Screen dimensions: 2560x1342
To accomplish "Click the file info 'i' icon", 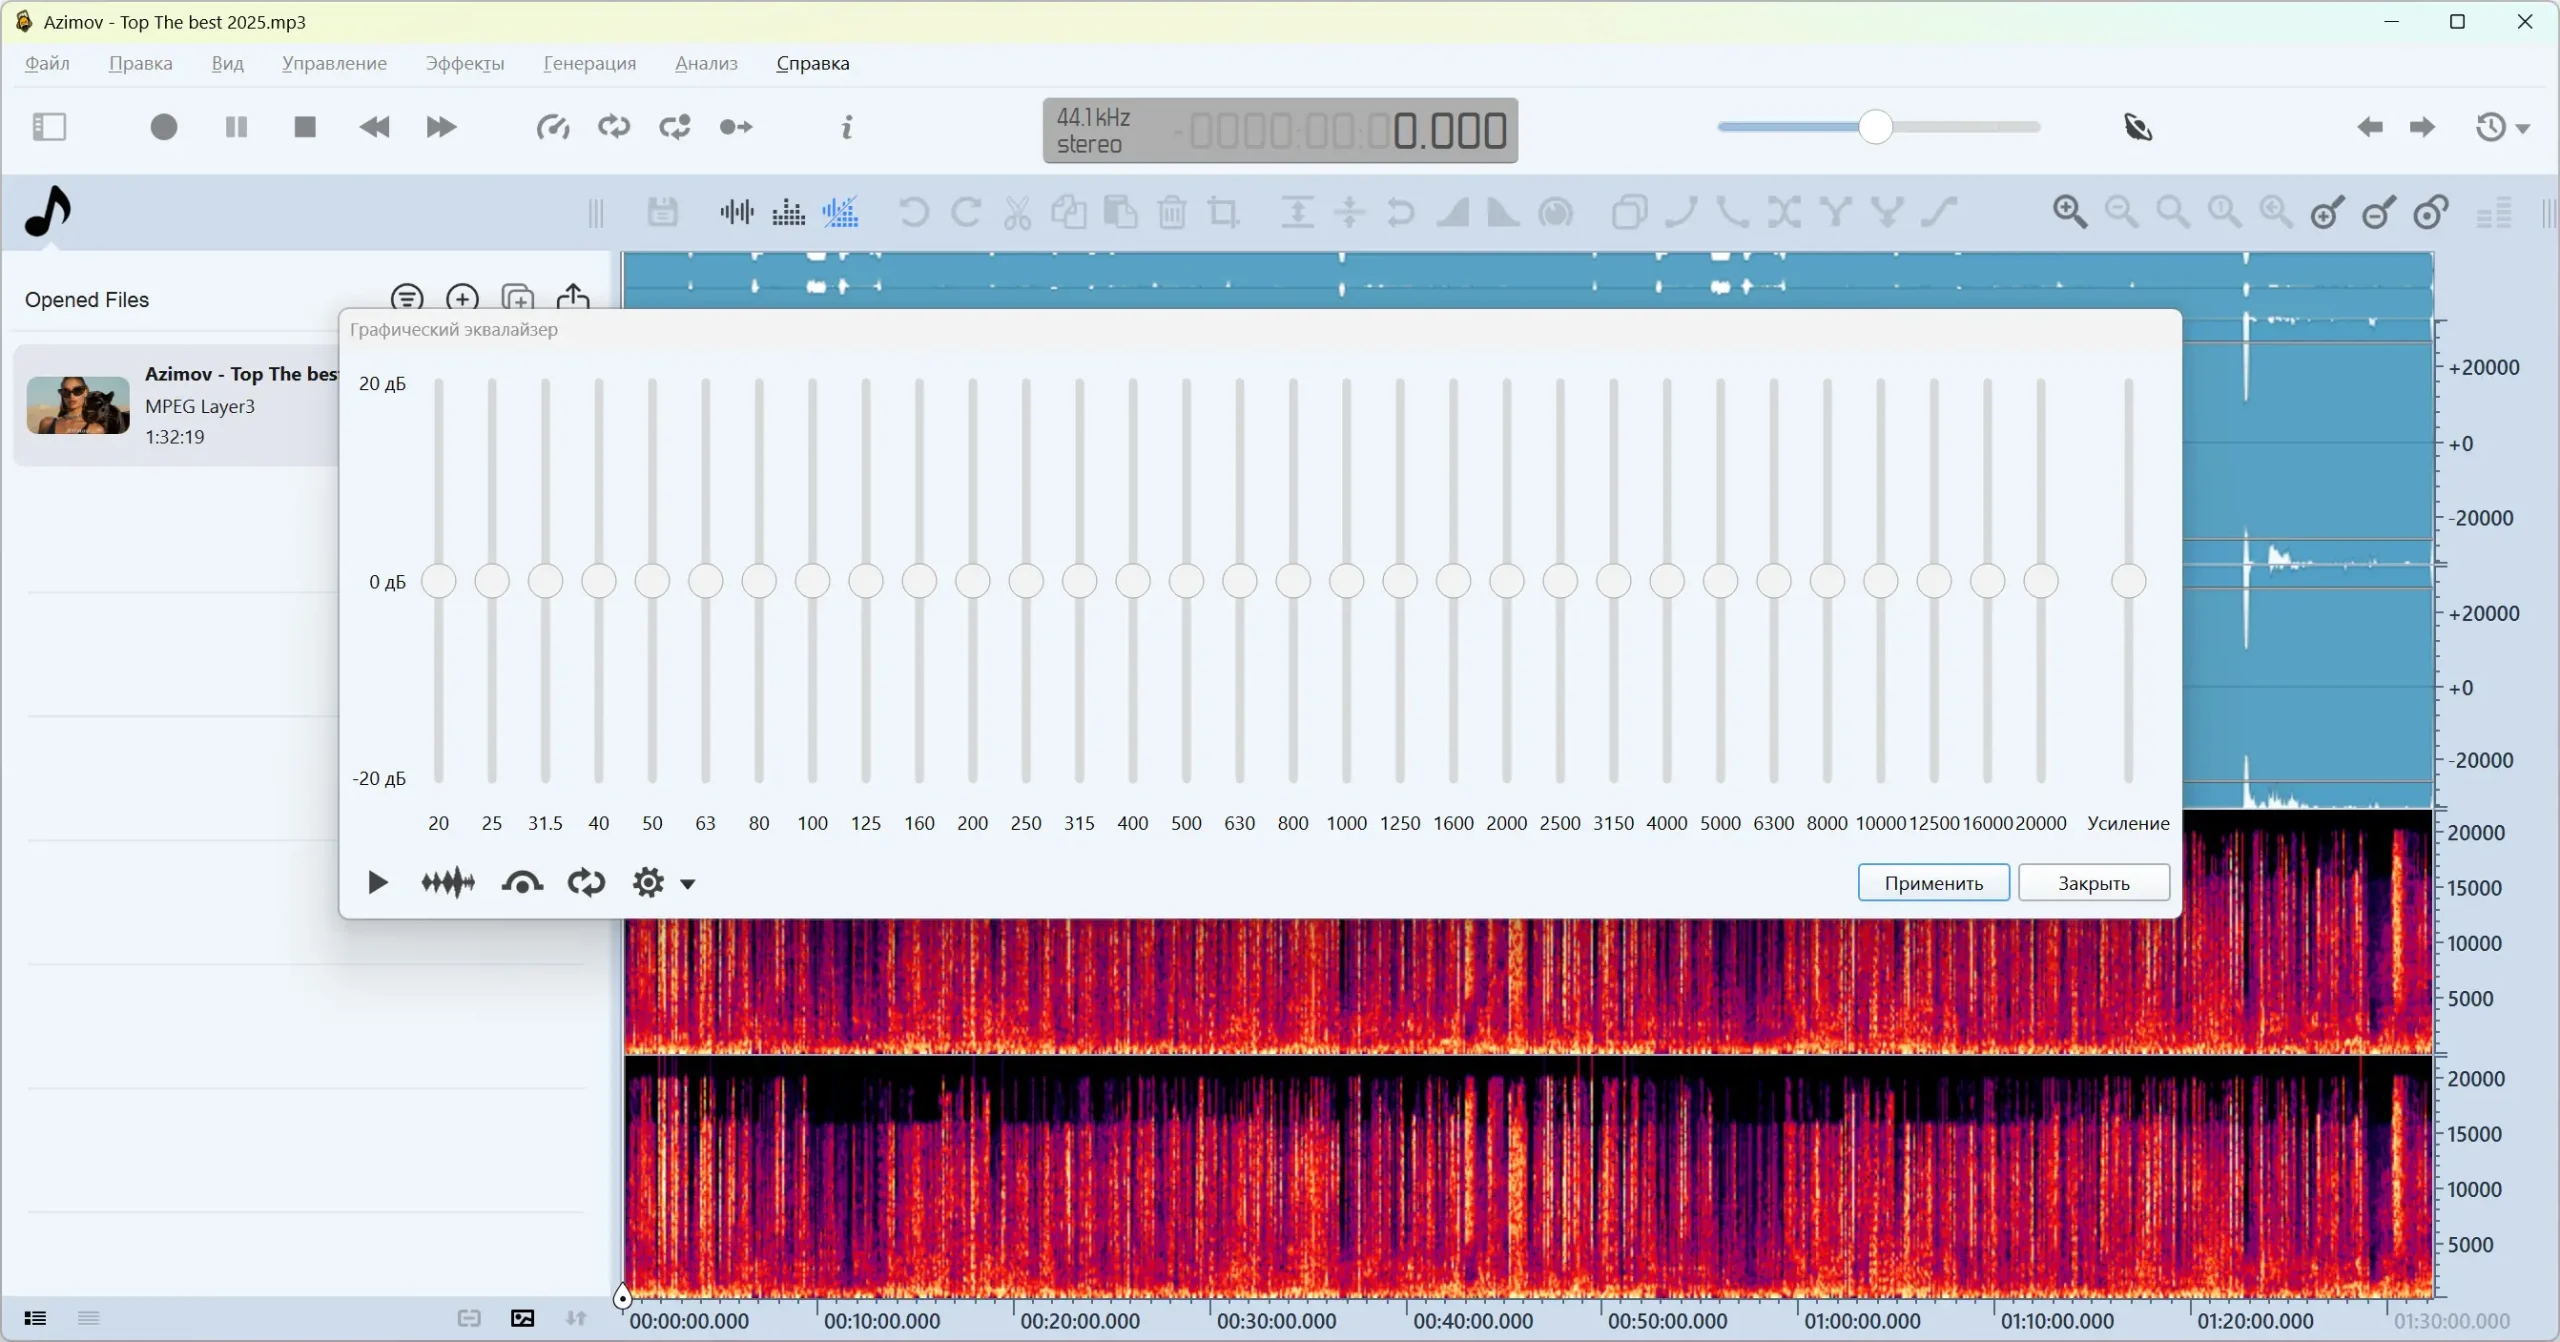I will pyautogui.click(x=847, y=127).
